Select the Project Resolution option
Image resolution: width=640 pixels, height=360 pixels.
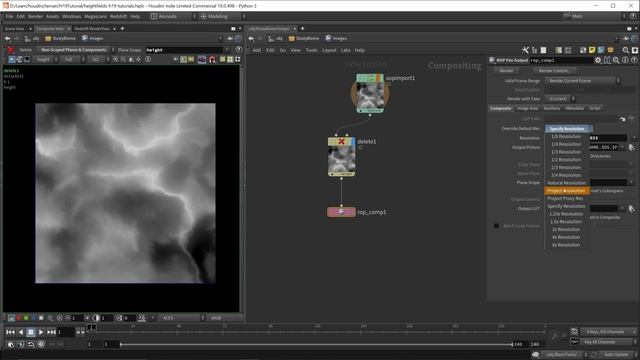[567, 191]
